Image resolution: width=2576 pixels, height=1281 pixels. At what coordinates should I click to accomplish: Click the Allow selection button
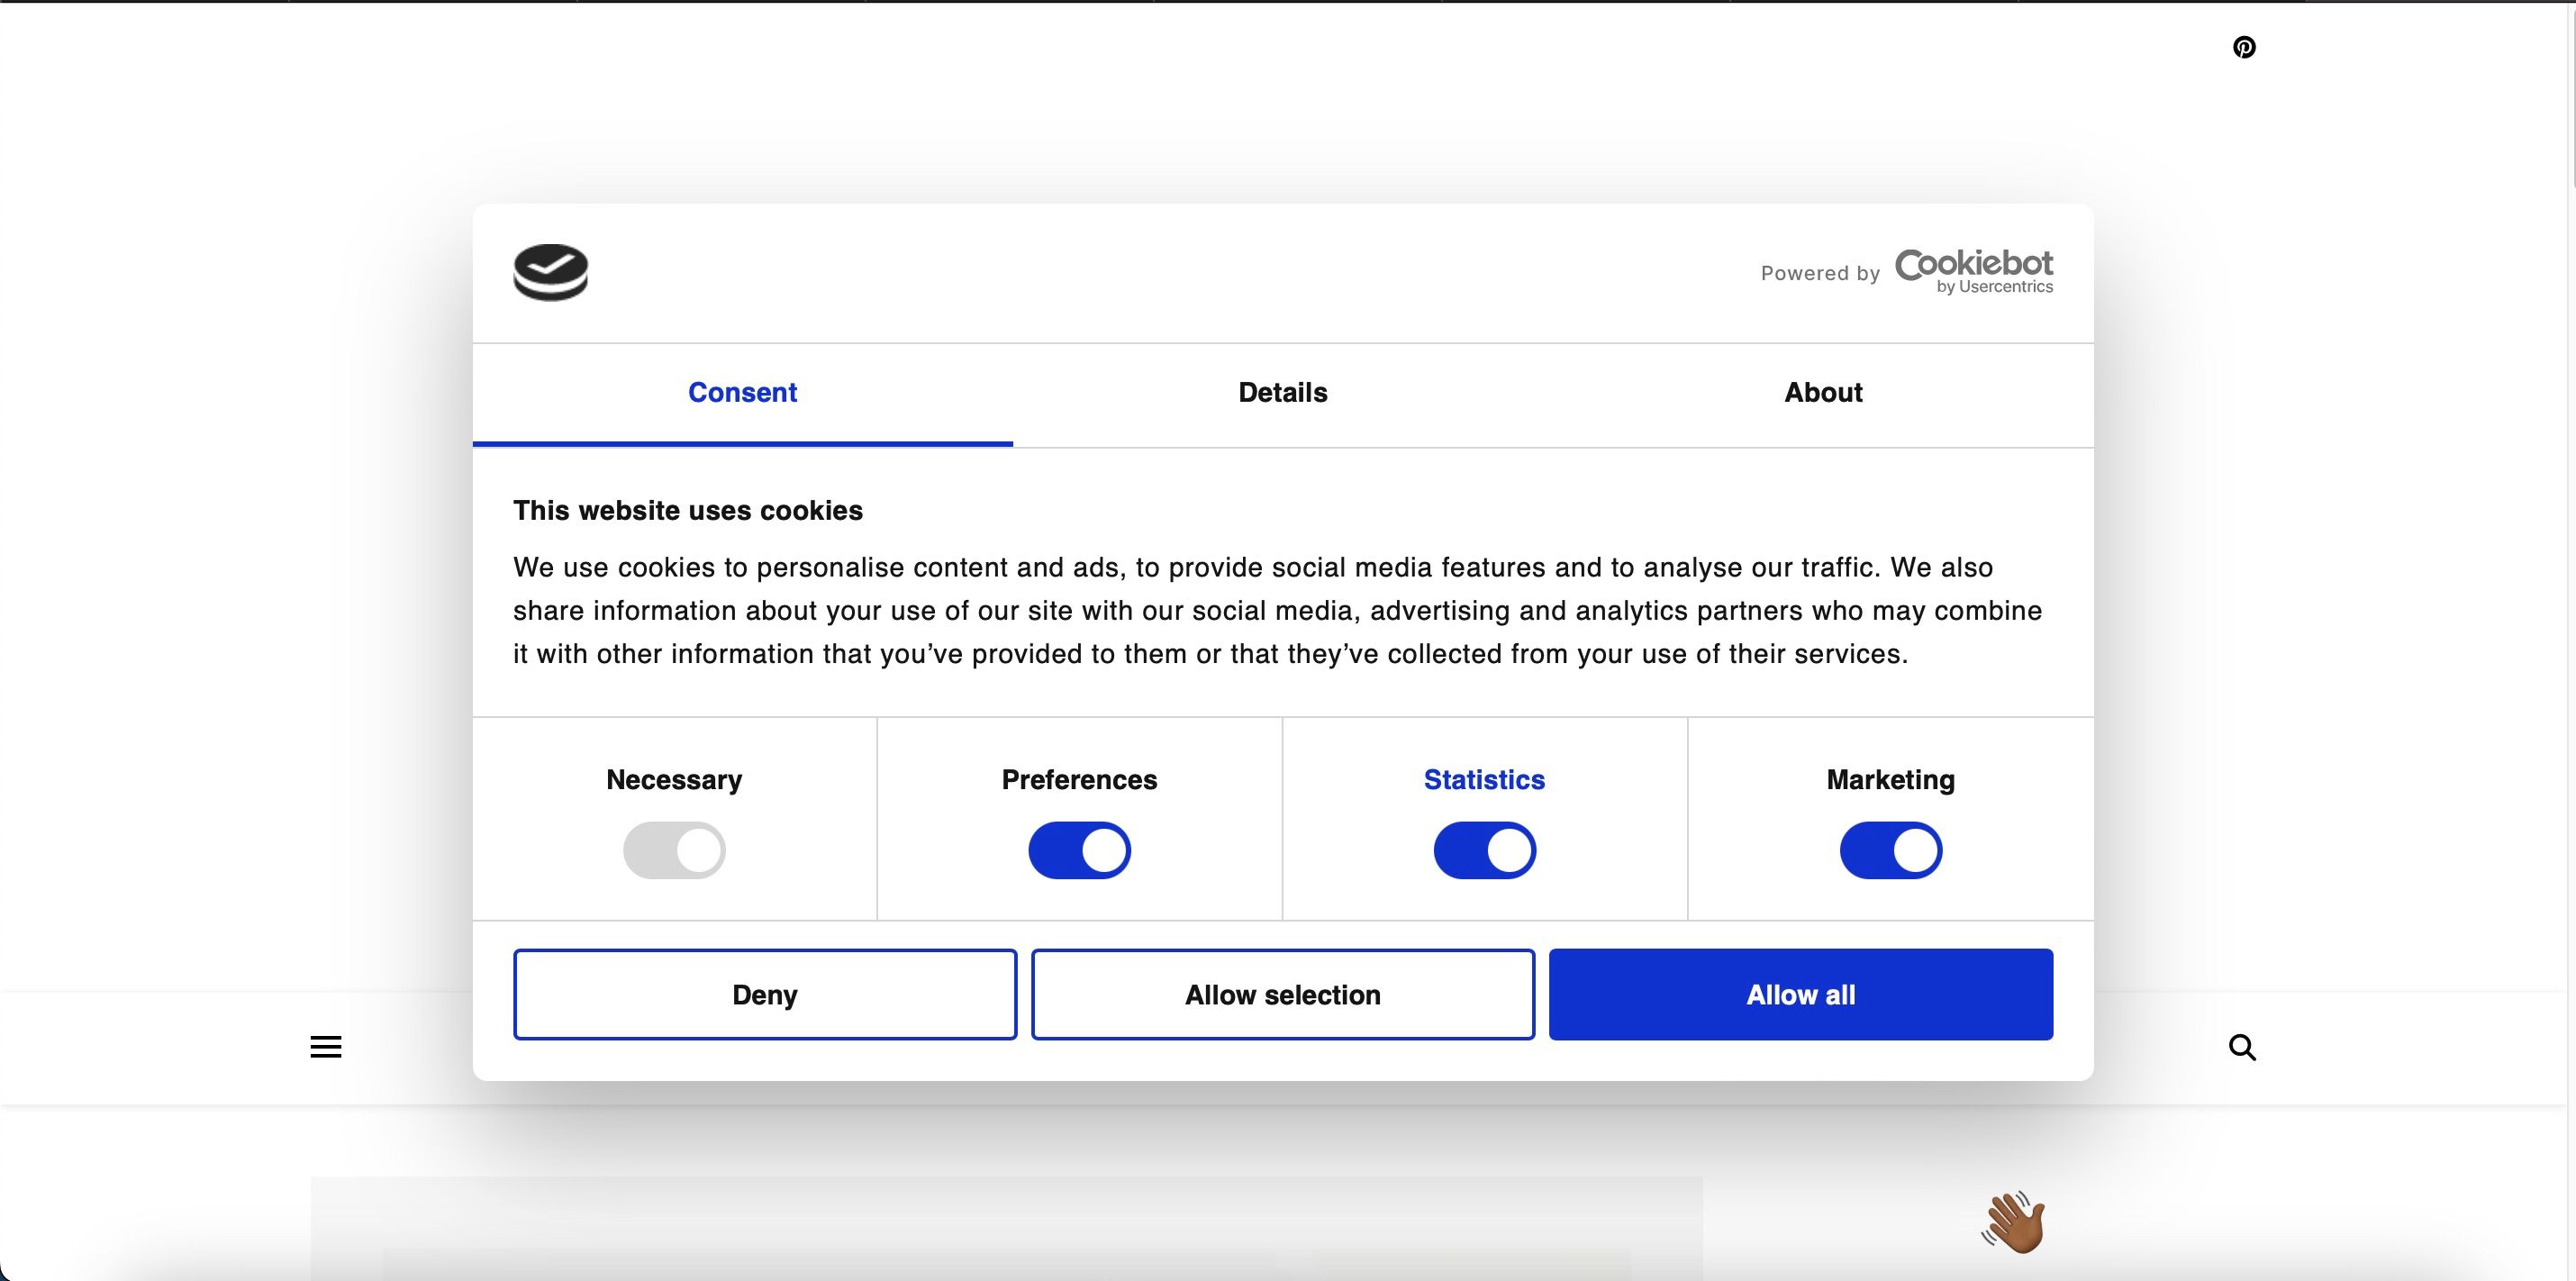[1282, 994]
